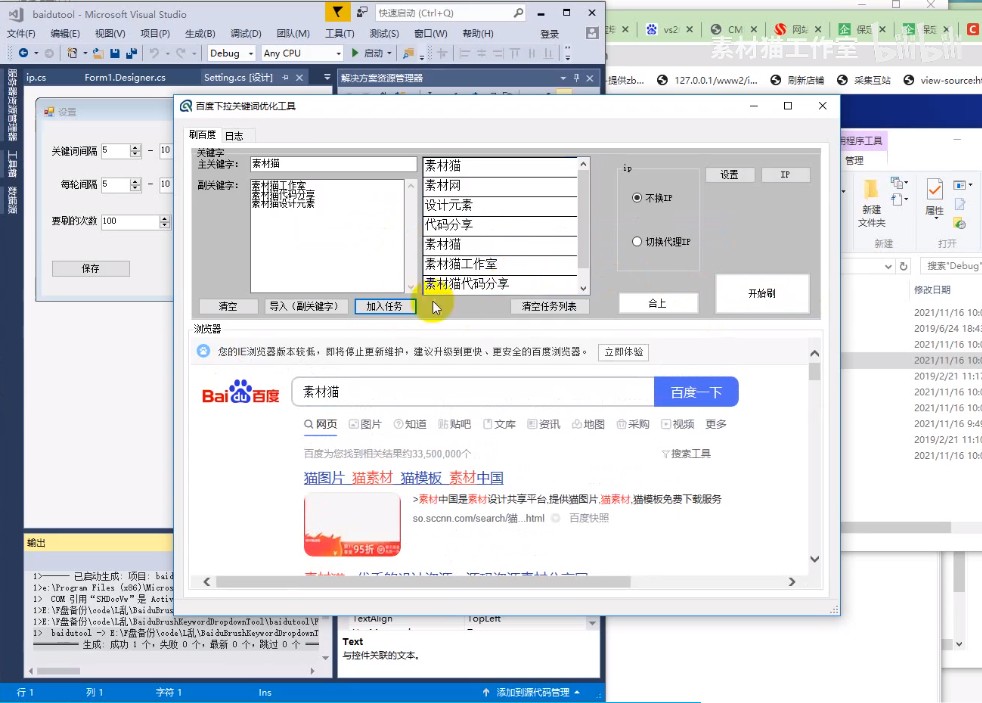Image resolution: width=982 pixels, height=703 pixels.
Task: Select the 切换代理IP radio button
Action: coord(637,242)
